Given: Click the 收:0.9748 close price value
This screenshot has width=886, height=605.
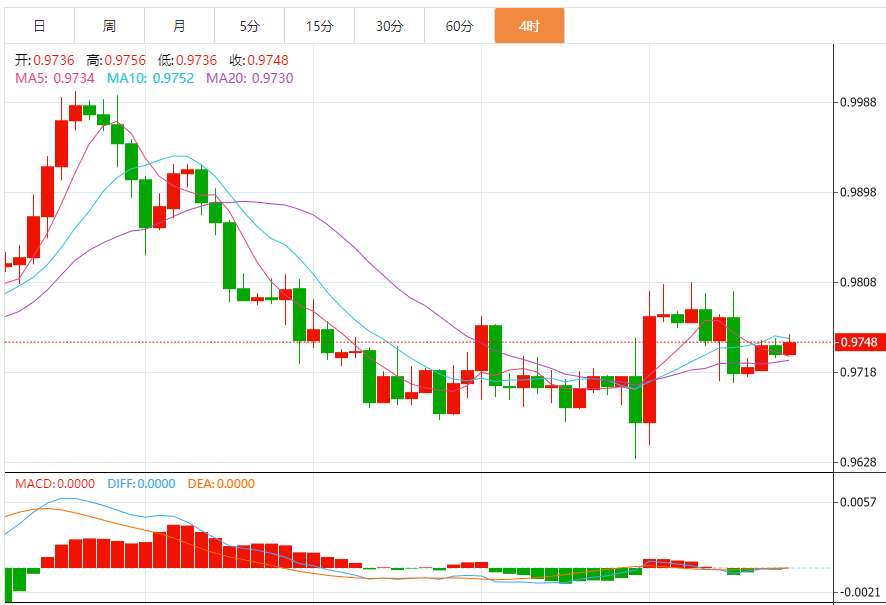Looking at the screenshot, I should (259, 60).
